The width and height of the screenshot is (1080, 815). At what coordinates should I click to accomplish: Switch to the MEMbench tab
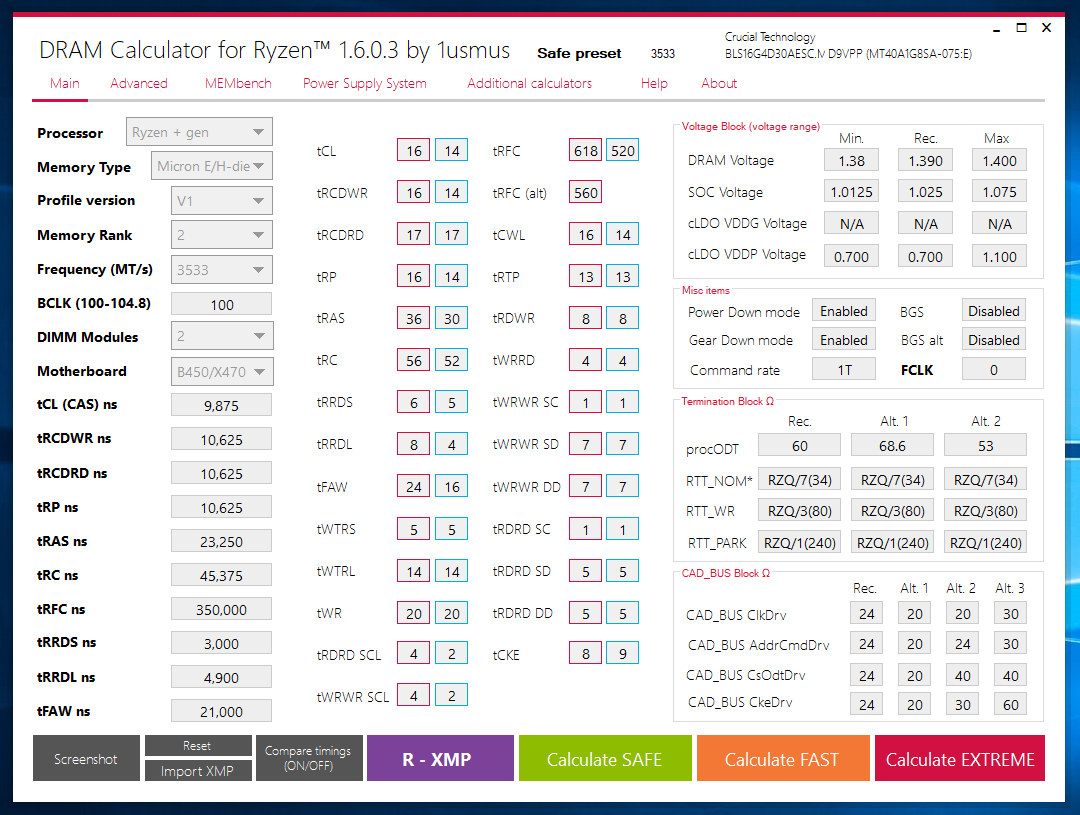click(x=238, y=83)
